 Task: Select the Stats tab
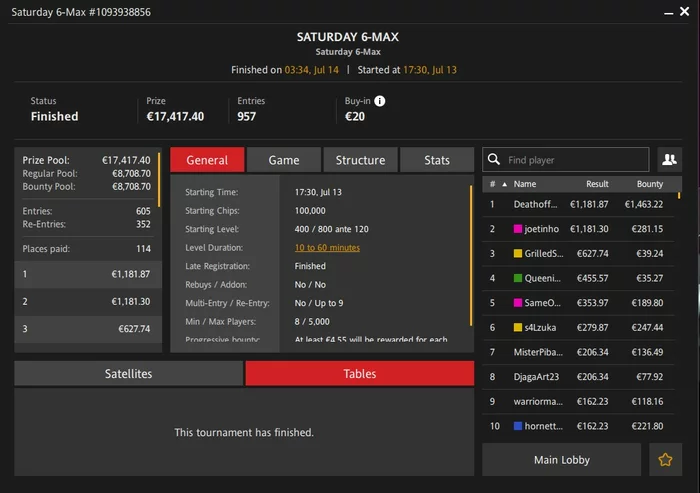point(437,160)
